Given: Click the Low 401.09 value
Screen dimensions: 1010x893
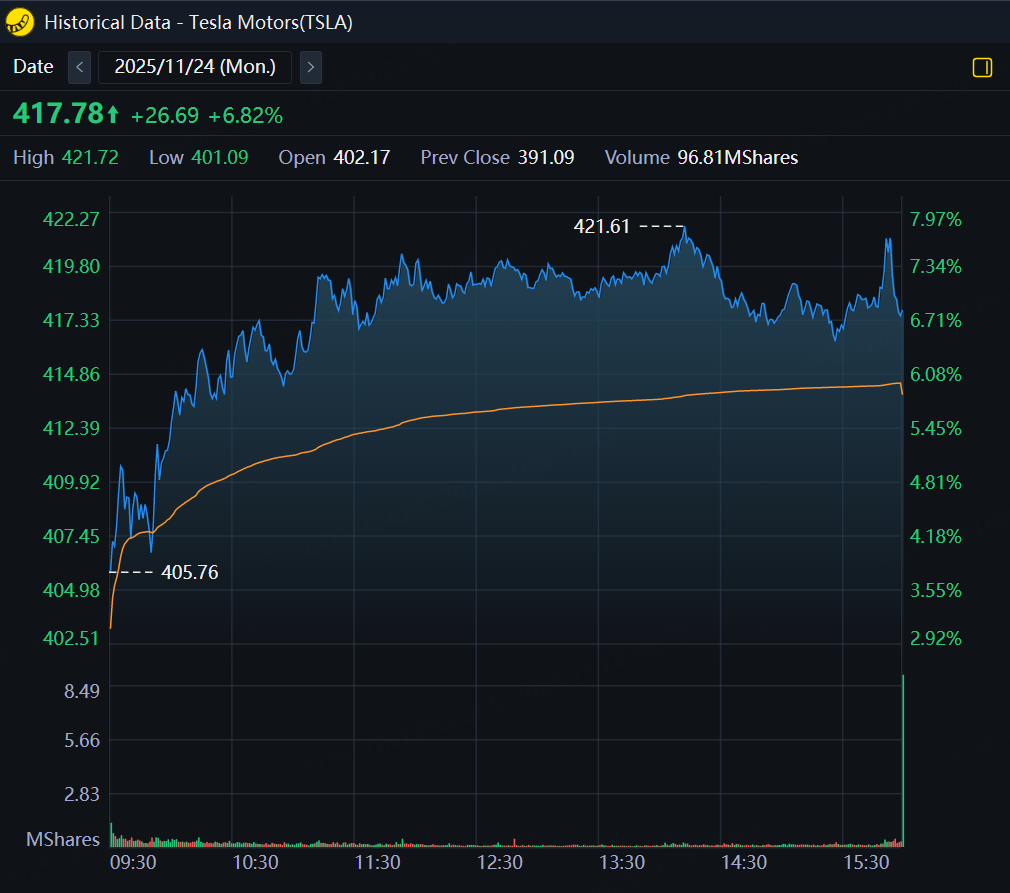Looking at the screenshot, I should [x=220, y=157].
